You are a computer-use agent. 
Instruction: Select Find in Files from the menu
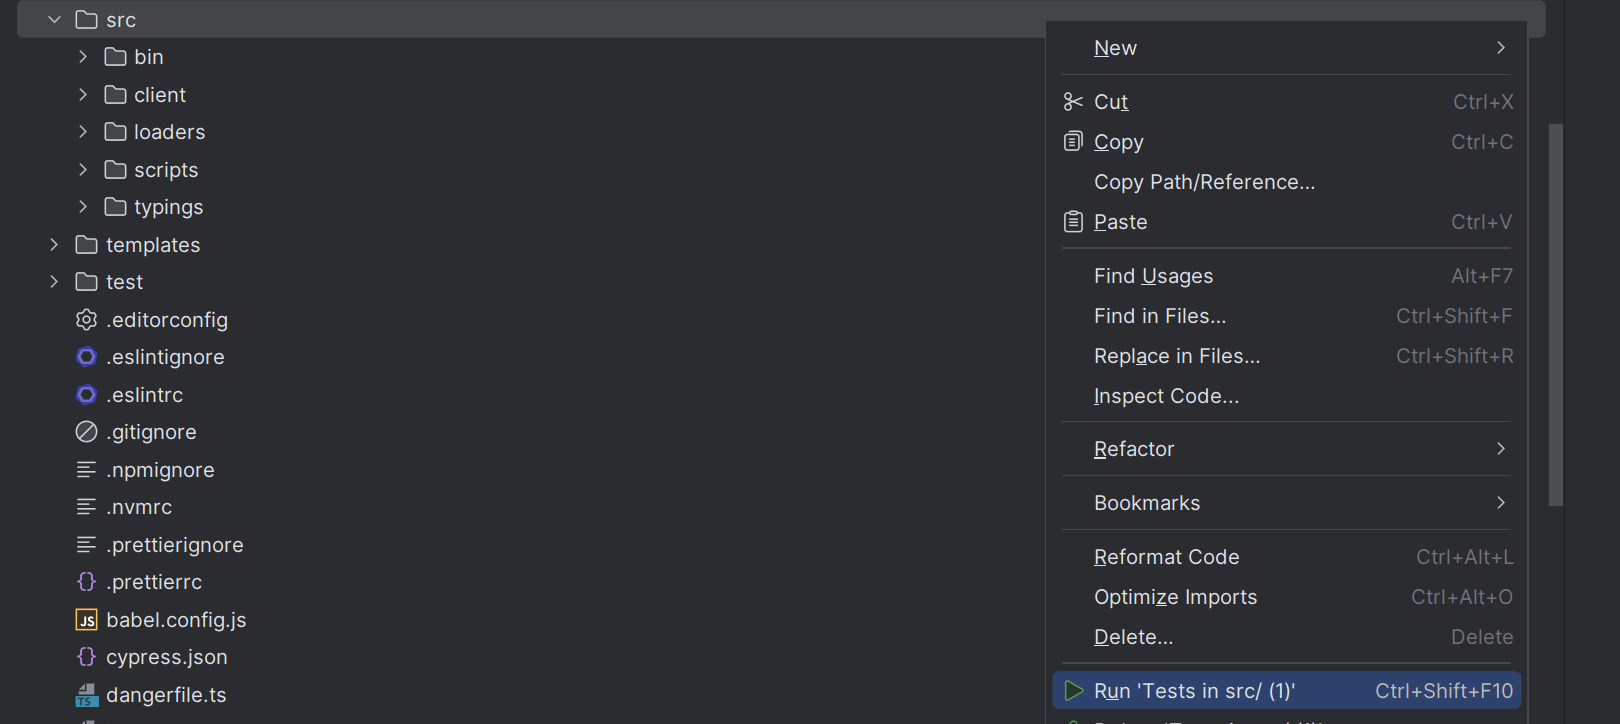(x=1160, y=315)
